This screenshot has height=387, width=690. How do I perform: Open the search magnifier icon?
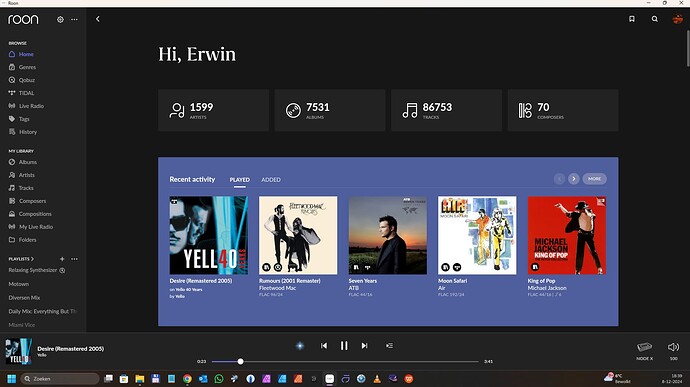tap(655, 19)
